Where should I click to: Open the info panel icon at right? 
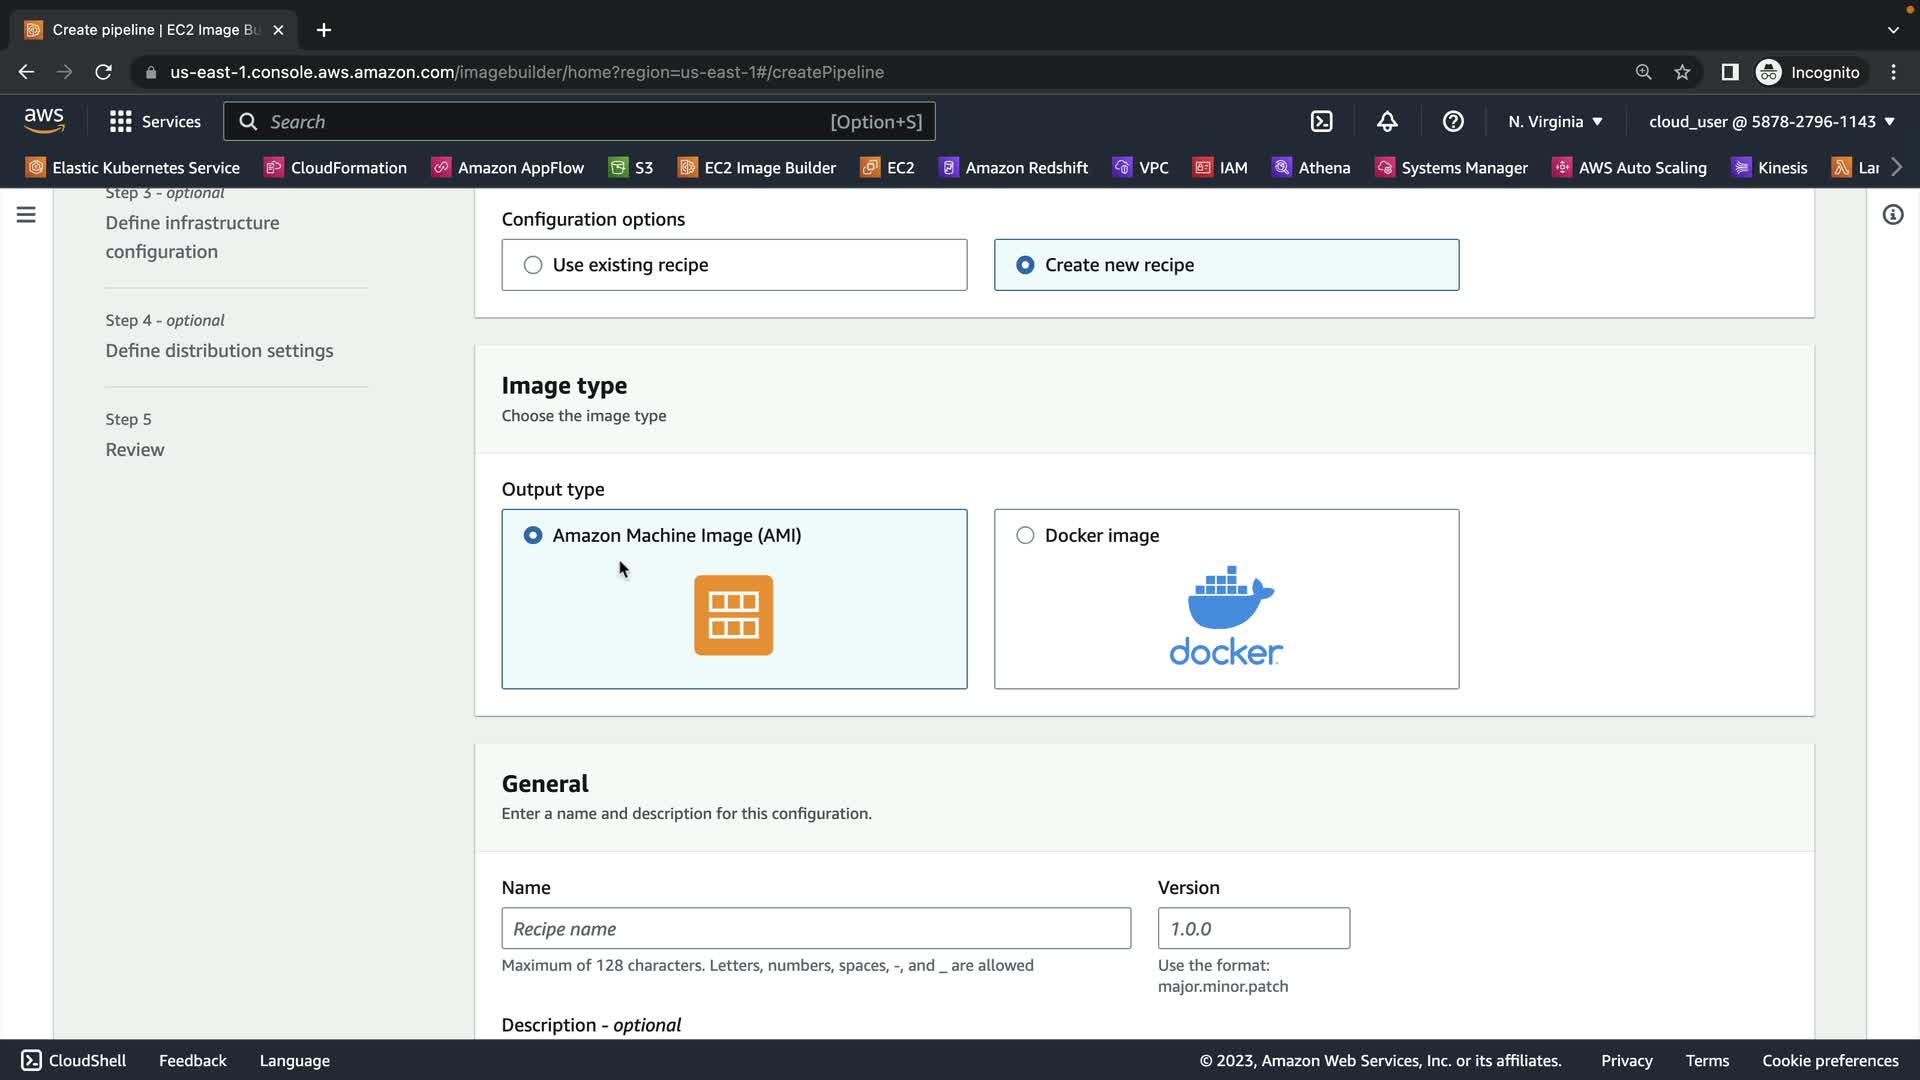1892,215
